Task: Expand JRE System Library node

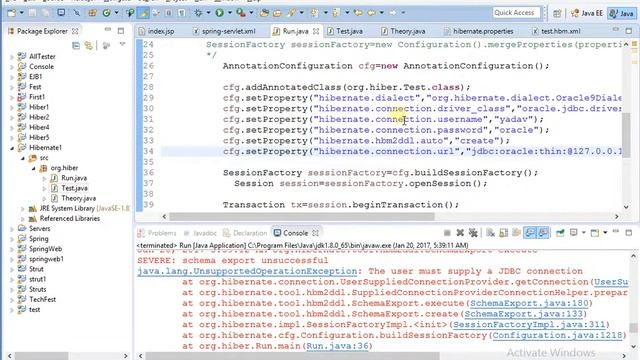Action: tap(22, 209)
